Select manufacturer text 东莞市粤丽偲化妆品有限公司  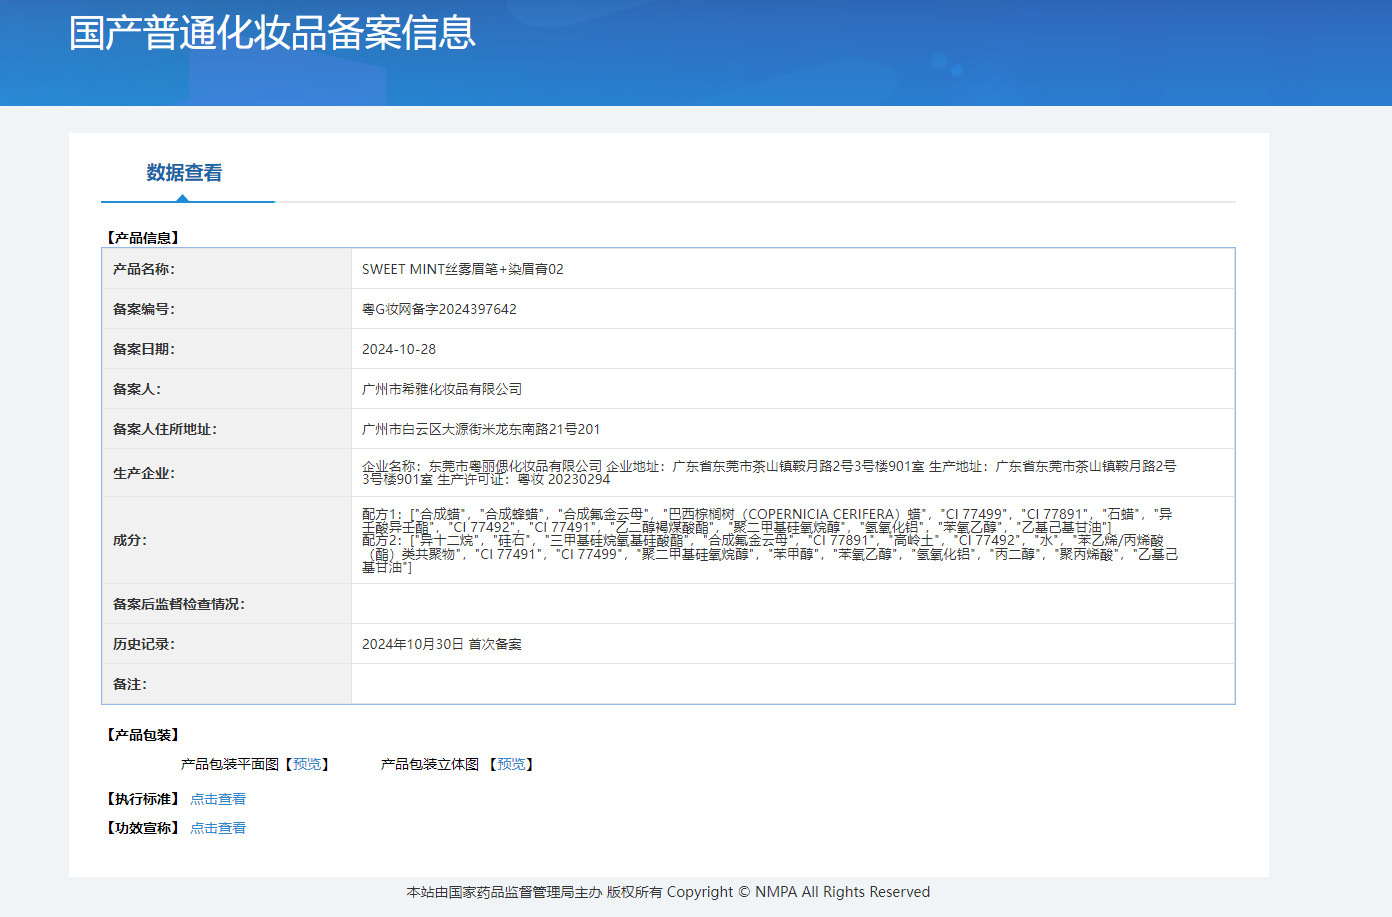[x=515, y=466]
